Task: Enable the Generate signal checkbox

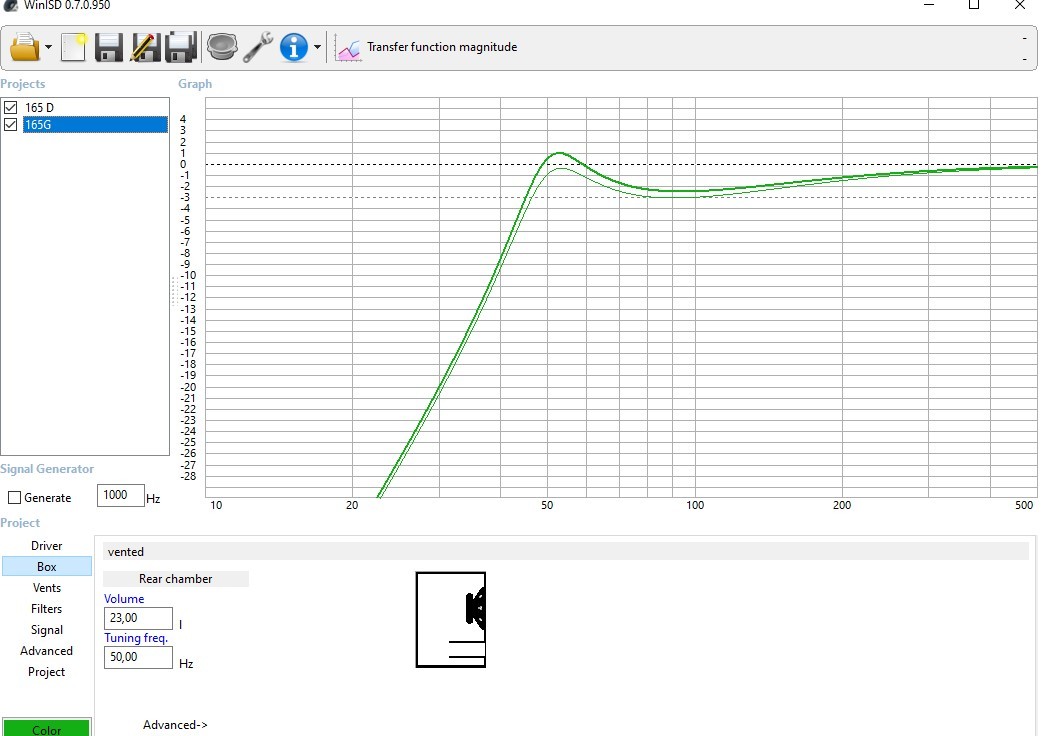Action: (15, 498)
